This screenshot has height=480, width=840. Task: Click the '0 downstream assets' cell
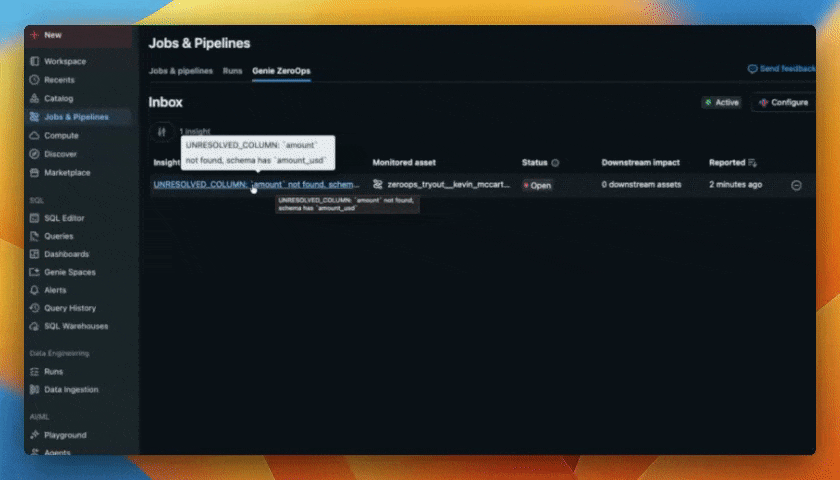pos(641,185)
